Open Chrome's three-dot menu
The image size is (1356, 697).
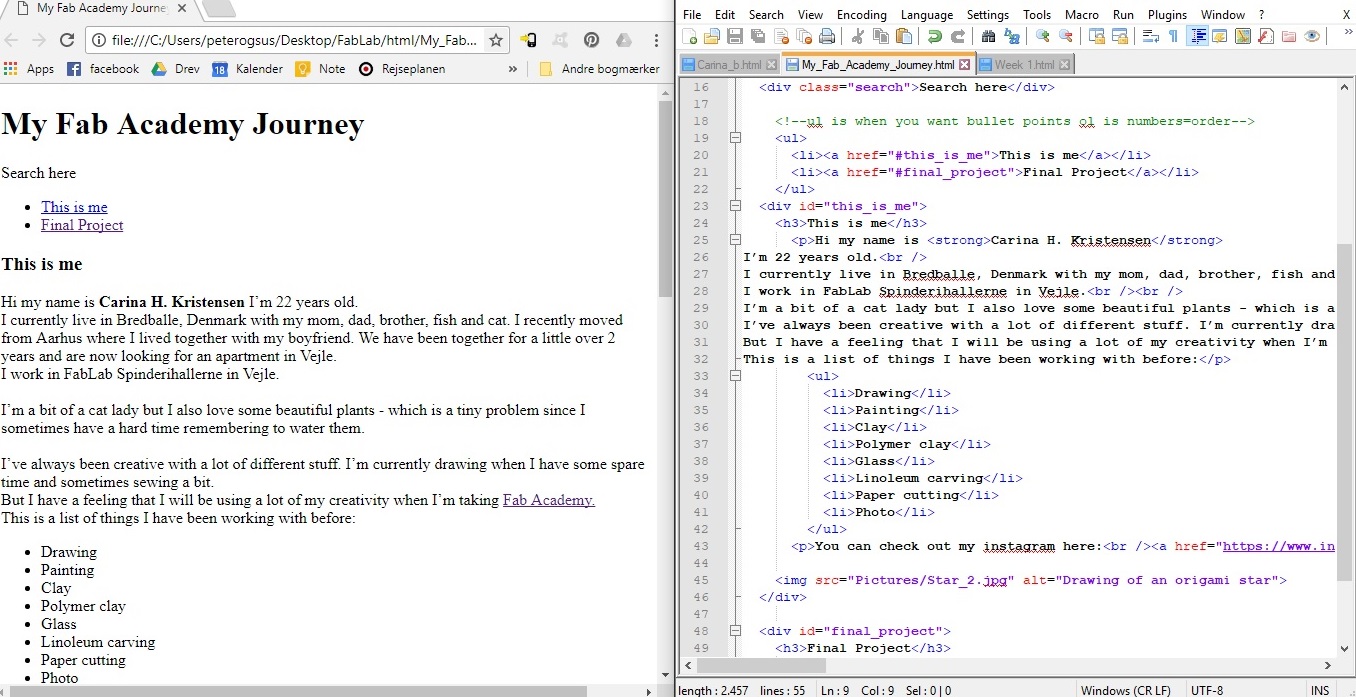coord(656,40)
